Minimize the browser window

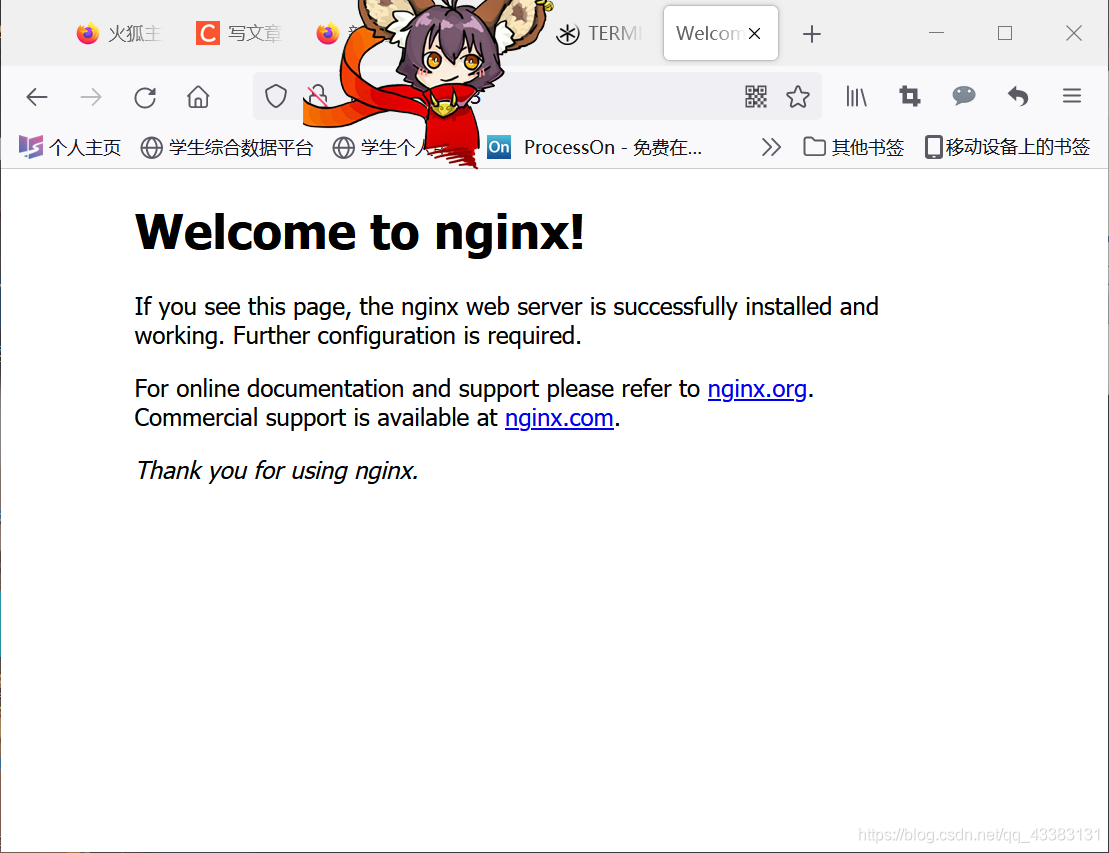click(936, 33)
